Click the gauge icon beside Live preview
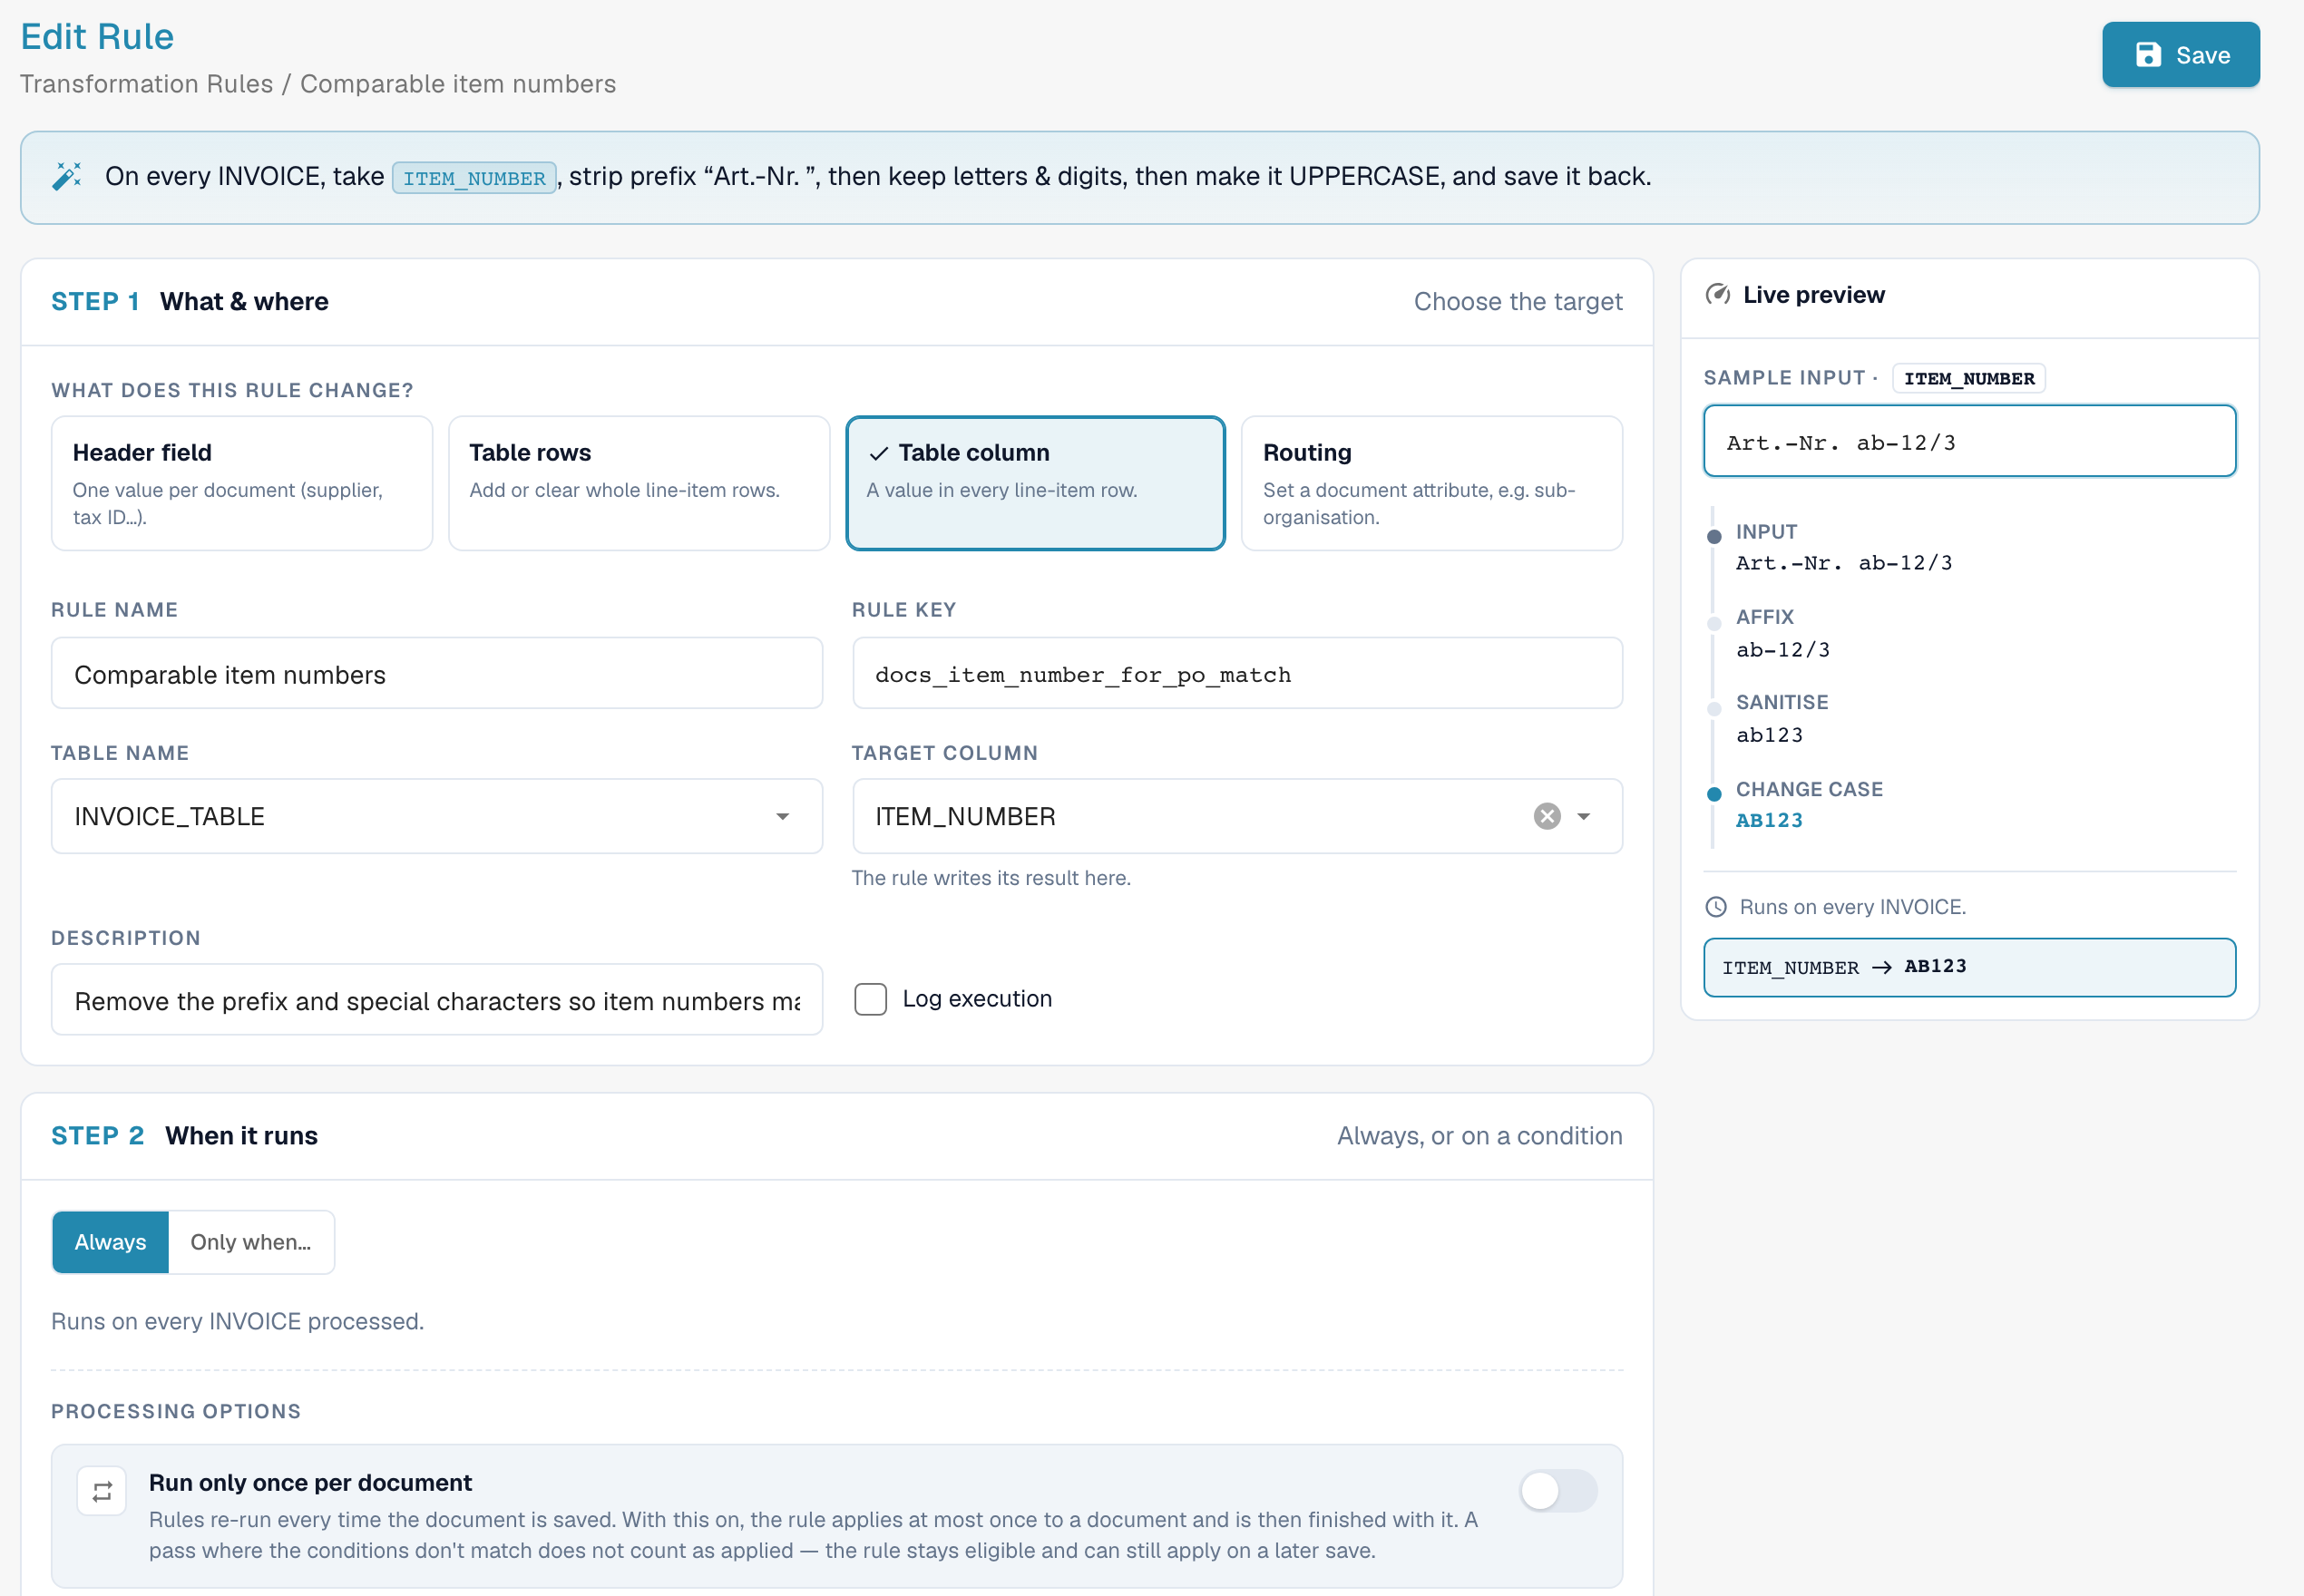Image resolution: width=2304 pixels, height=1596 pixels. click(1718, 294)
